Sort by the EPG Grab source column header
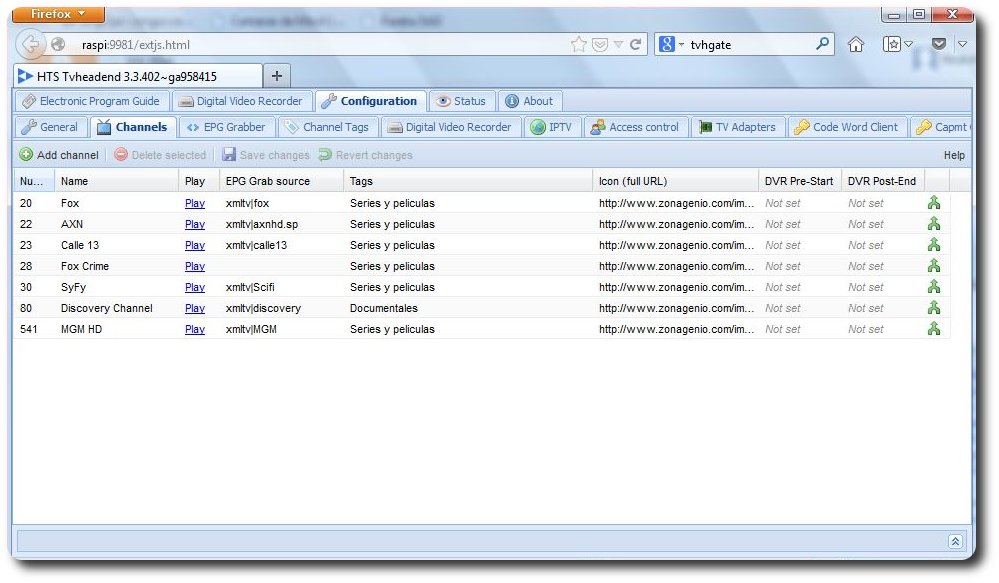 pyautogui.click(x=281, y=181)
